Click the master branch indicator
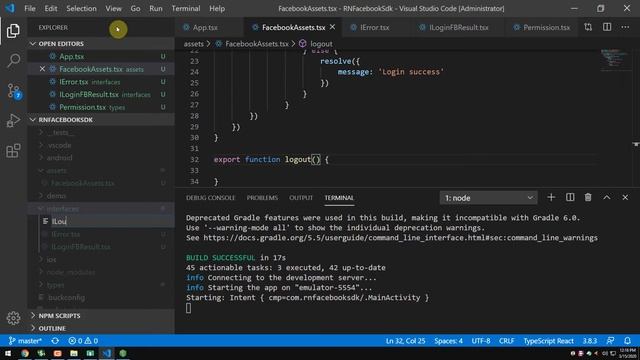 pos(25,341)
